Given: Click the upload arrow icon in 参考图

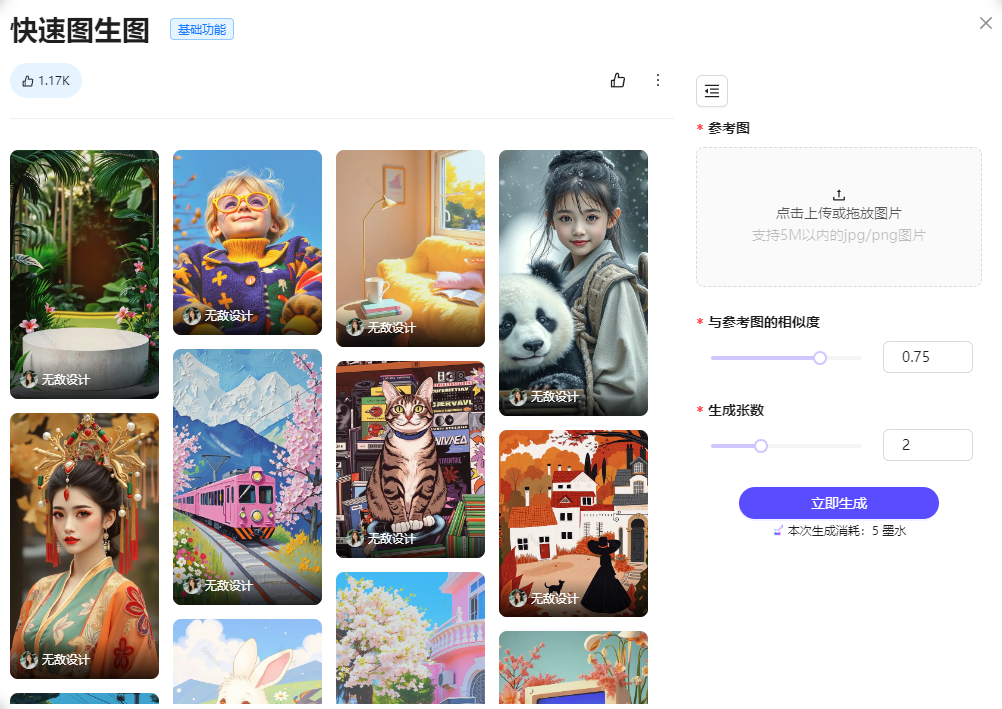Looking at the screenshot, I should pyautogui.click(x=839, y=194).
